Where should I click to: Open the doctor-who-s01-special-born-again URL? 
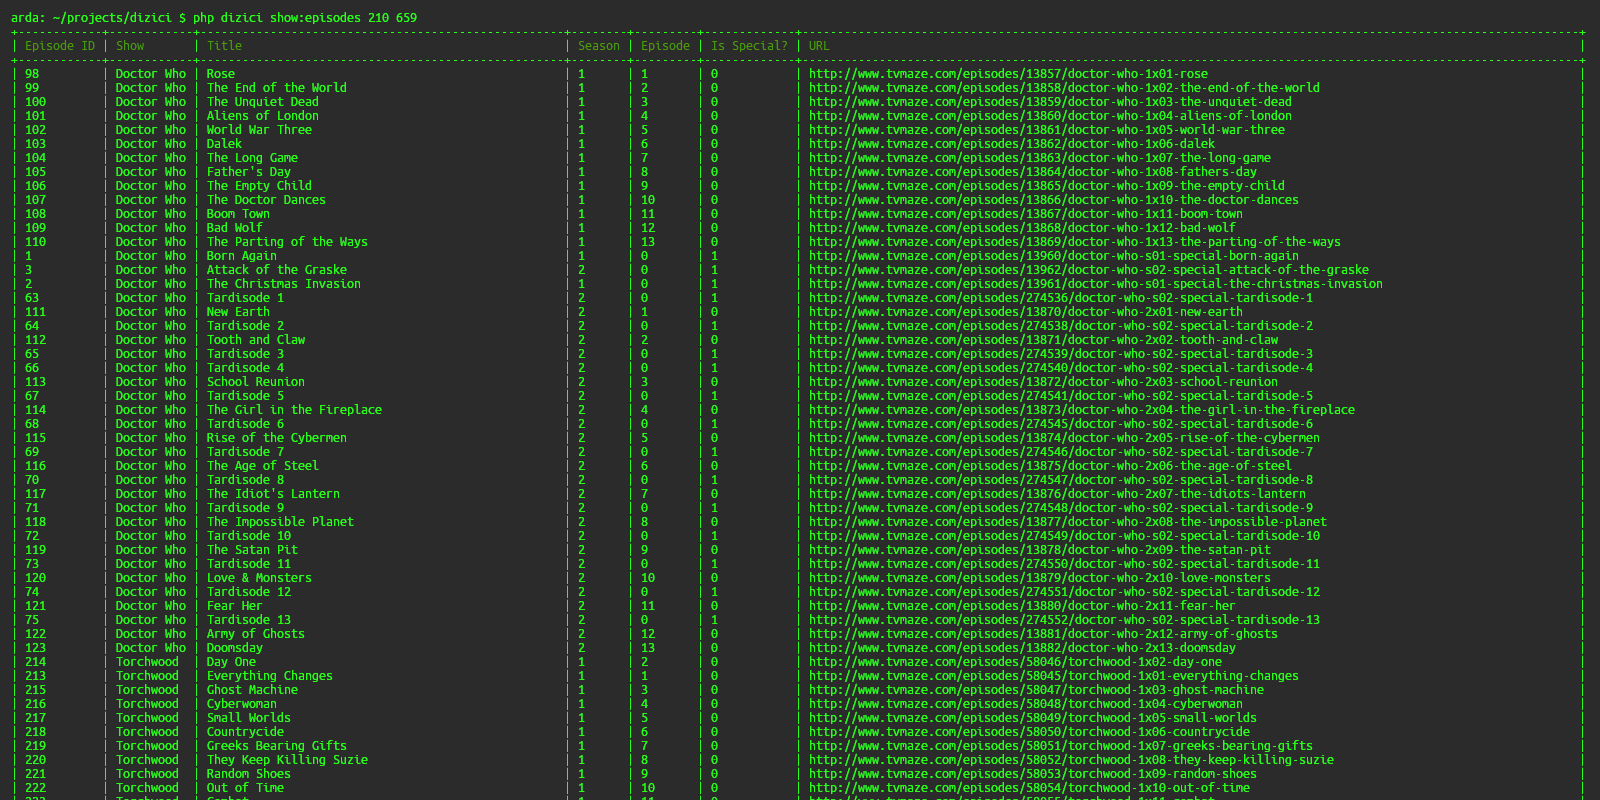click(x=1054, y=256)
